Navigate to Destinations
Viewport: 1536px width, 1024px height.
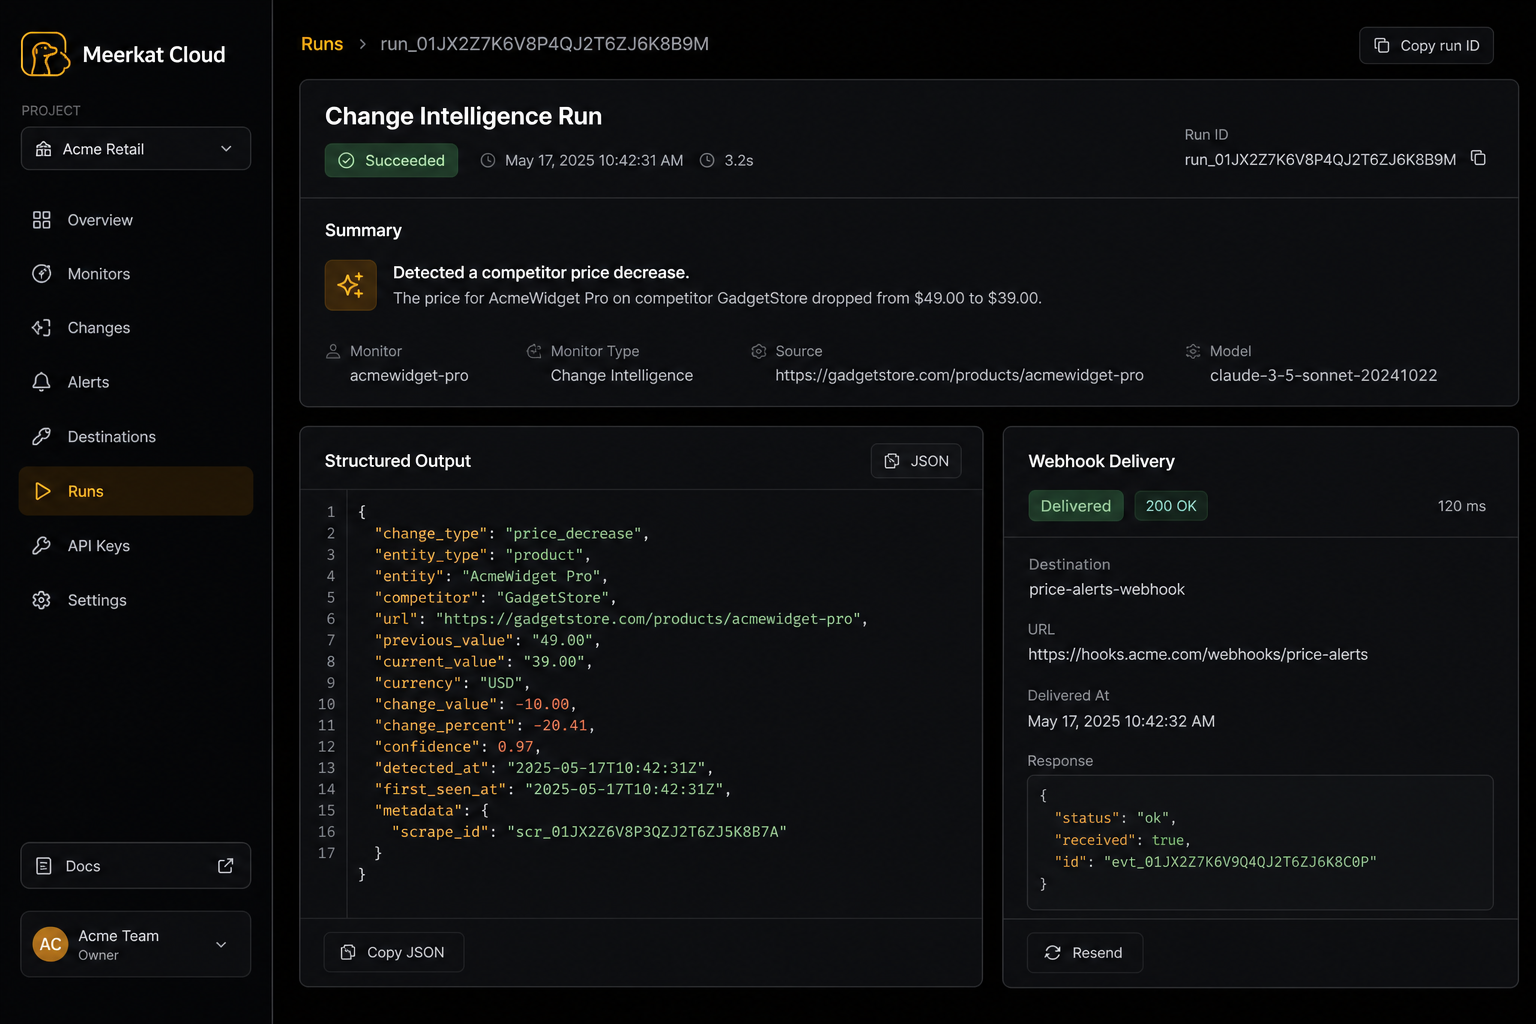point(136,437)
